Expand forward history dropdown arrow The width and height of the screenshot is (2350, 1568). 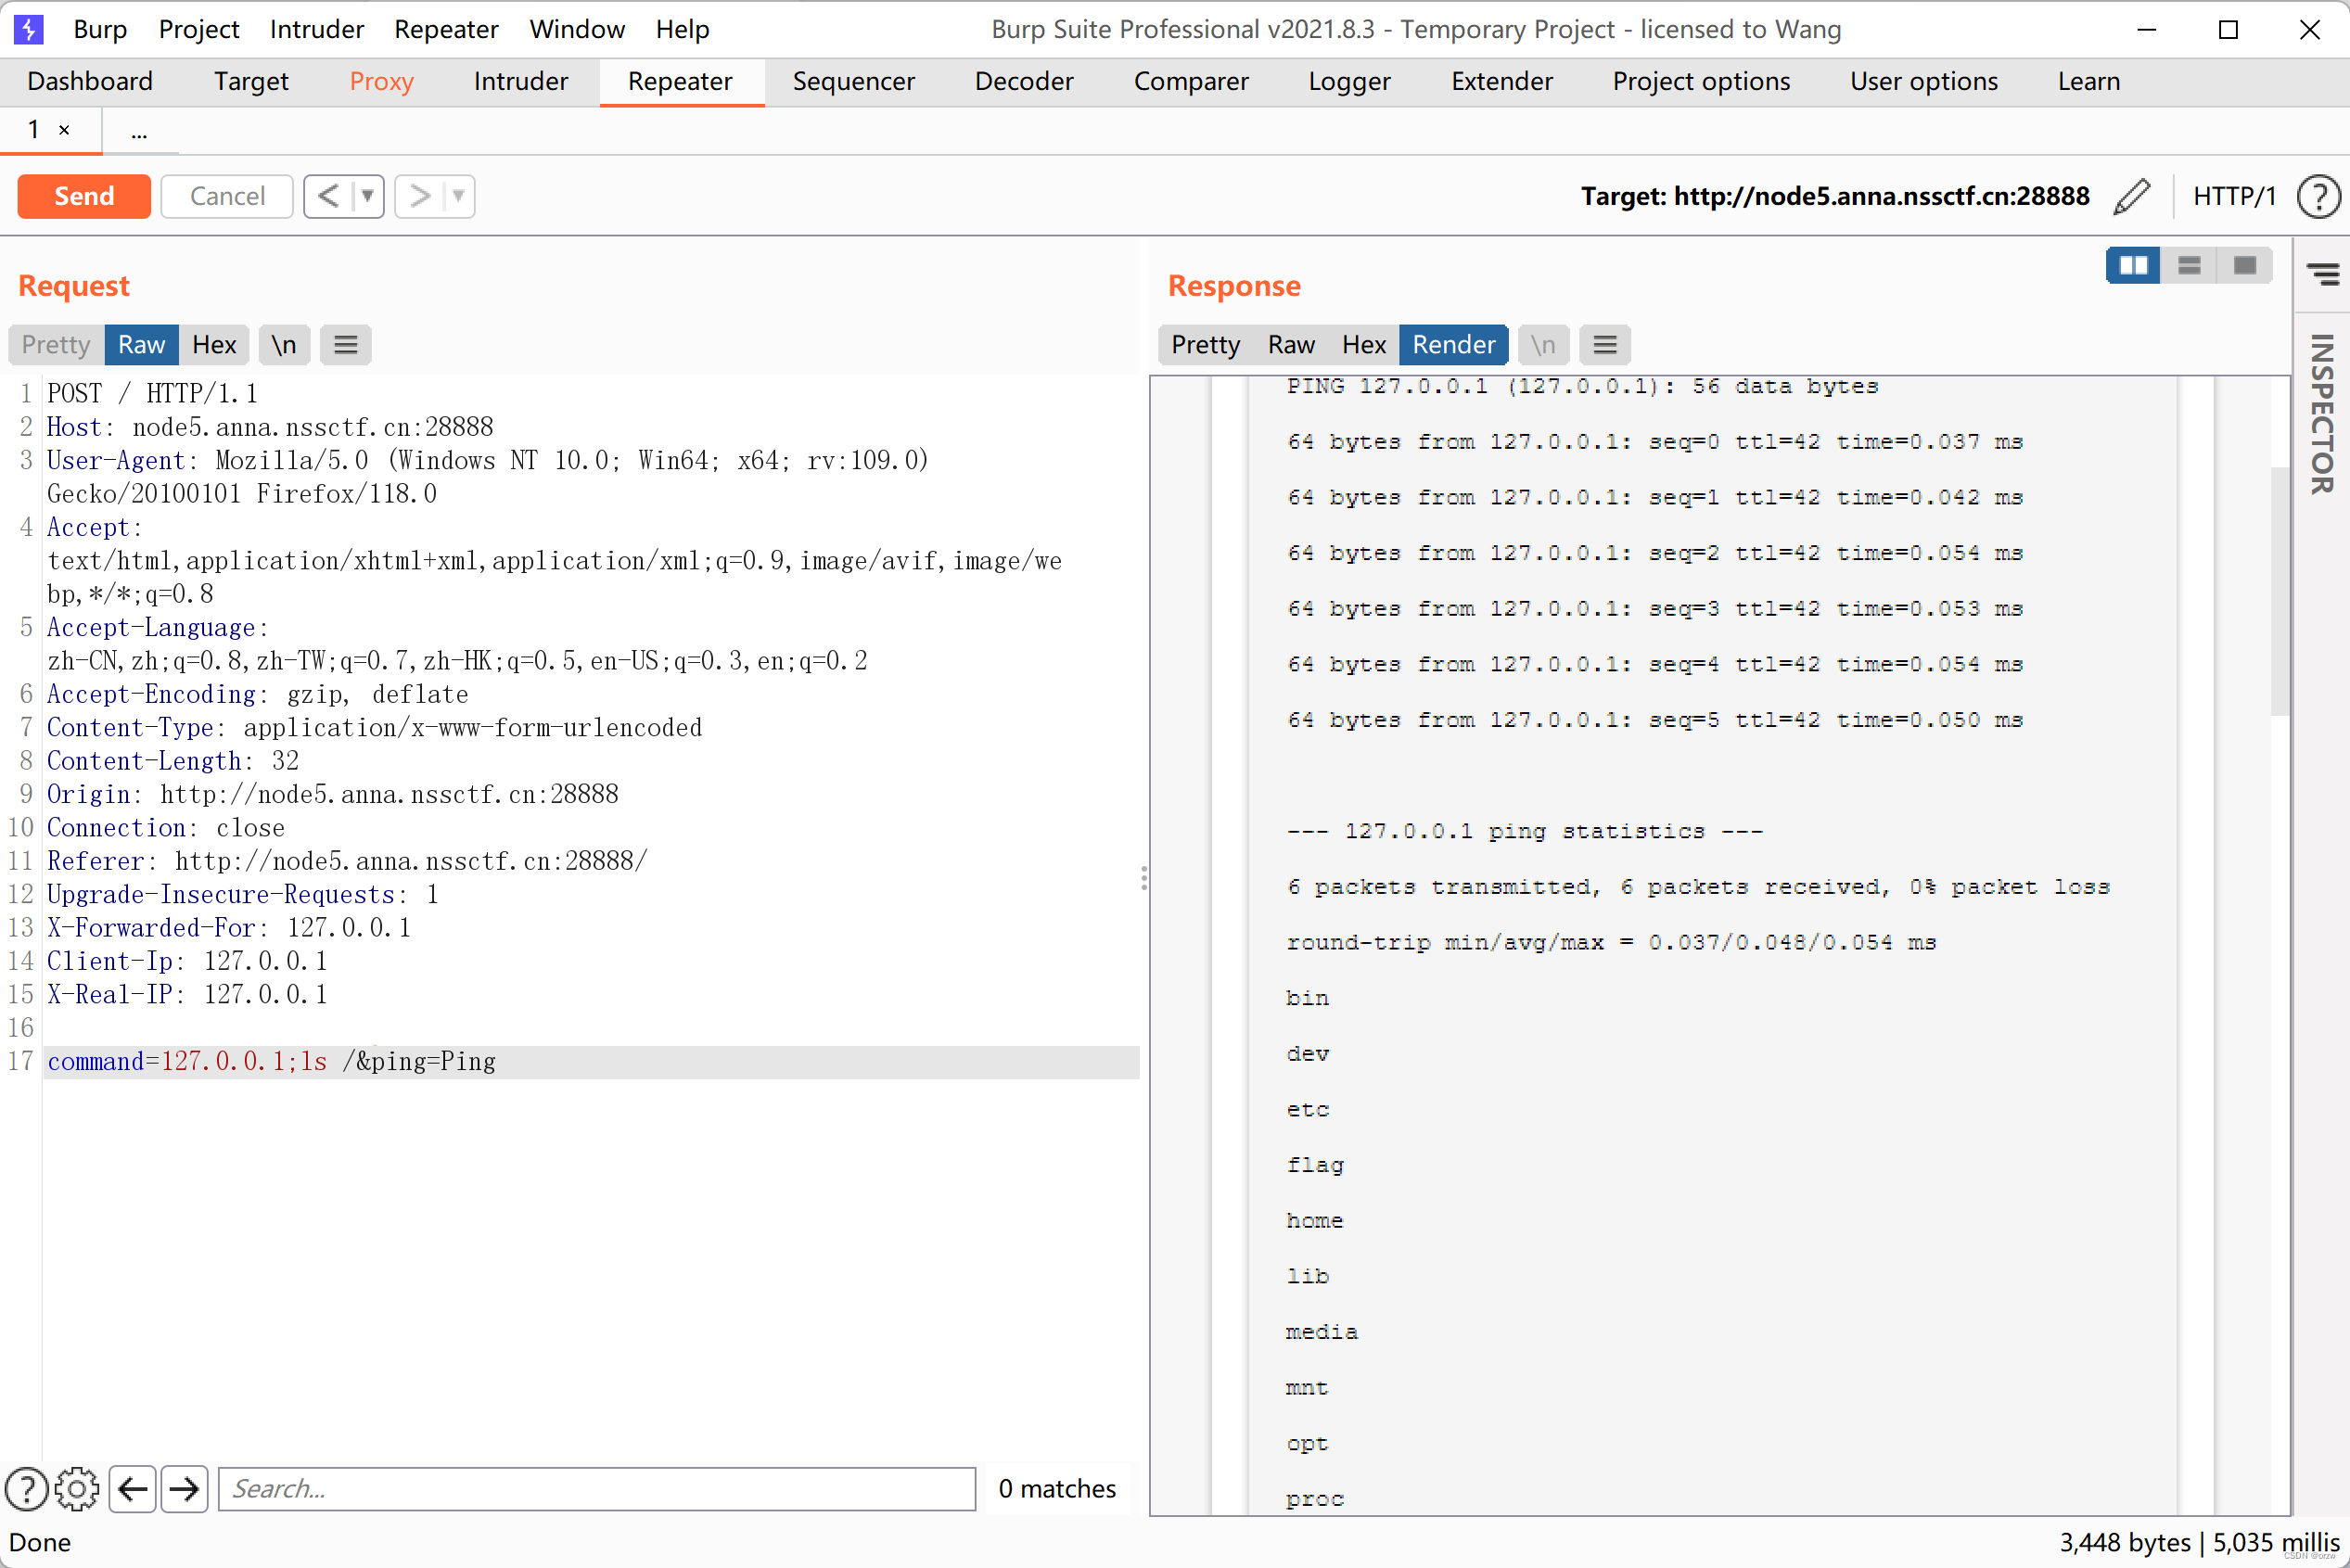[x=458, y=196]
